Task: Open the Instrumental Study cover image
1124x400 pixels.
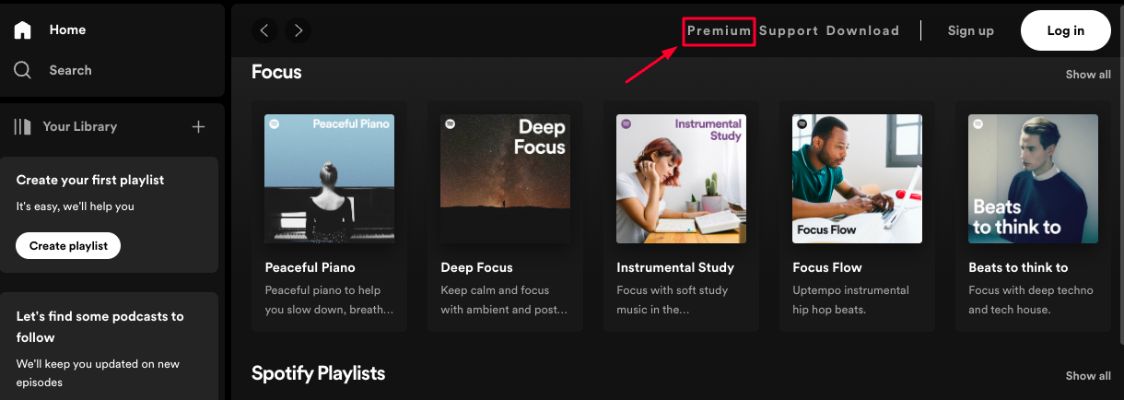Action: (x=681, y=178)
